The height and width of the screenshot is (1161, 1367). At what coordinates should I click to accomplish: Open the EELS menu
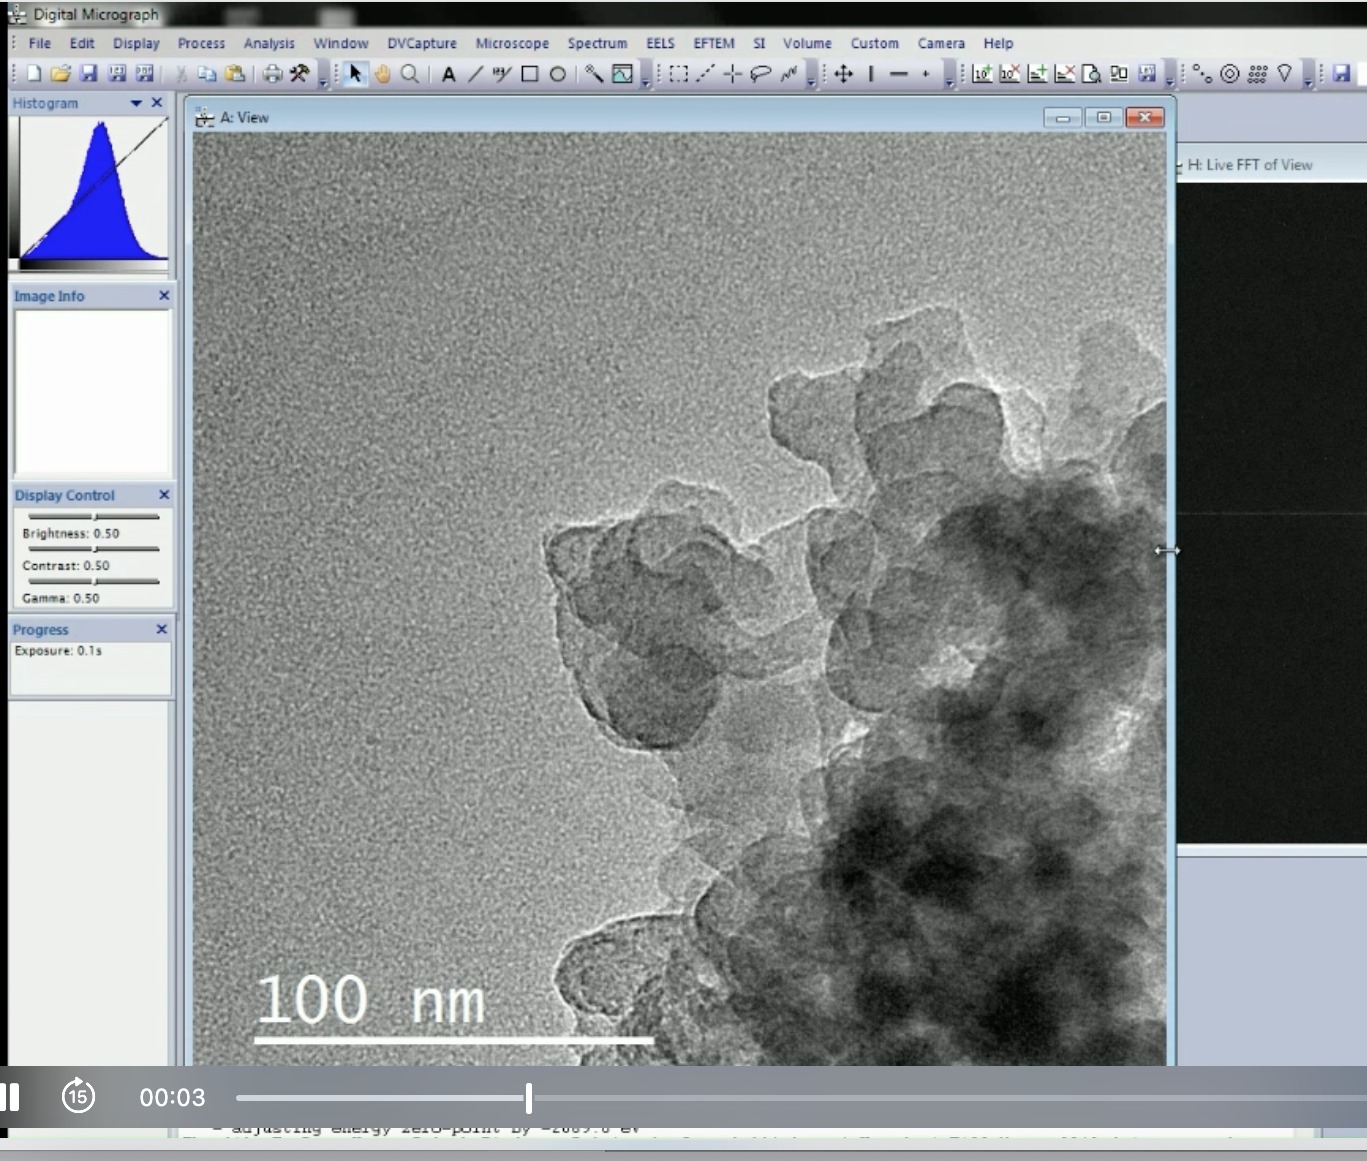pos(660,43)
